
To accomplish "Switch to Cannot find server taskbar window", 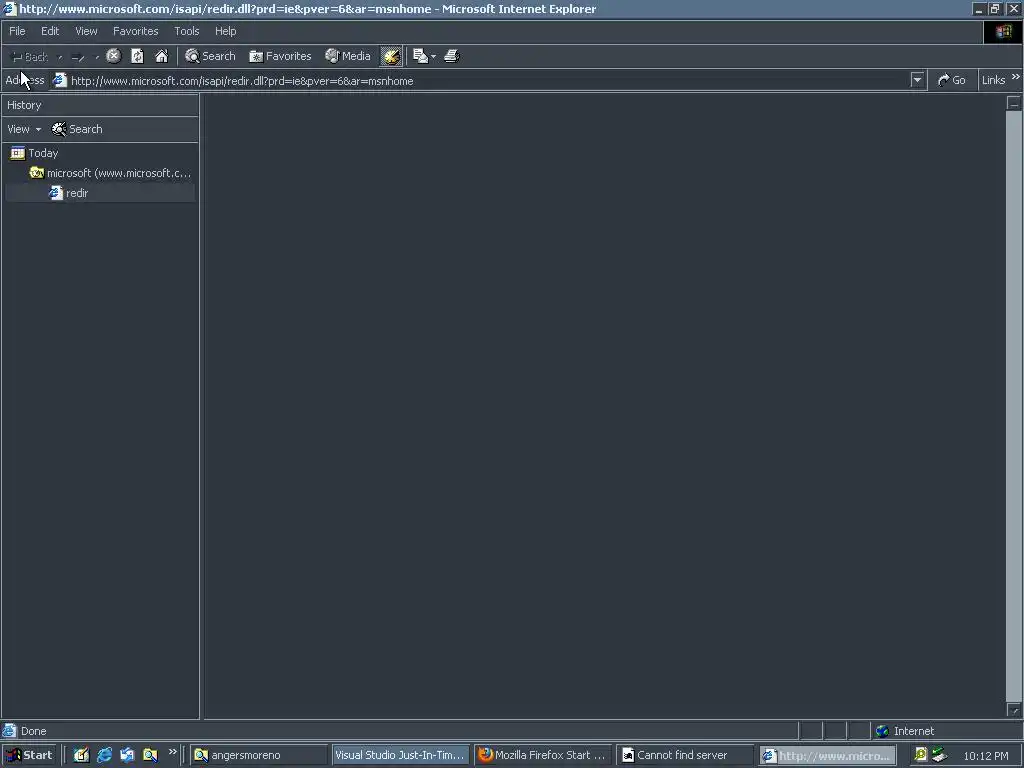I will click(x=685, y=756).
